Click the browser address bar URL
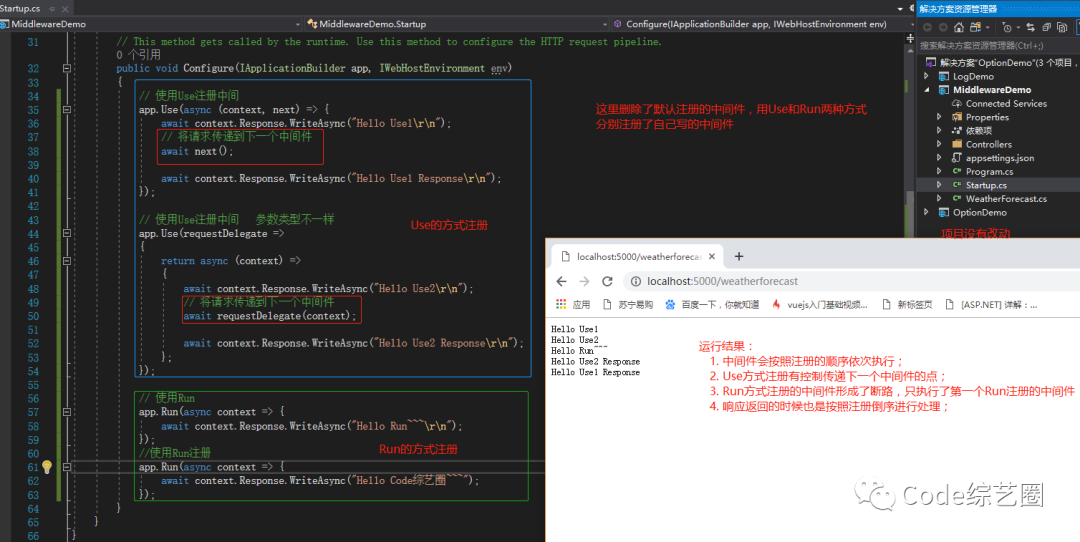 click(x=723, y=281)
